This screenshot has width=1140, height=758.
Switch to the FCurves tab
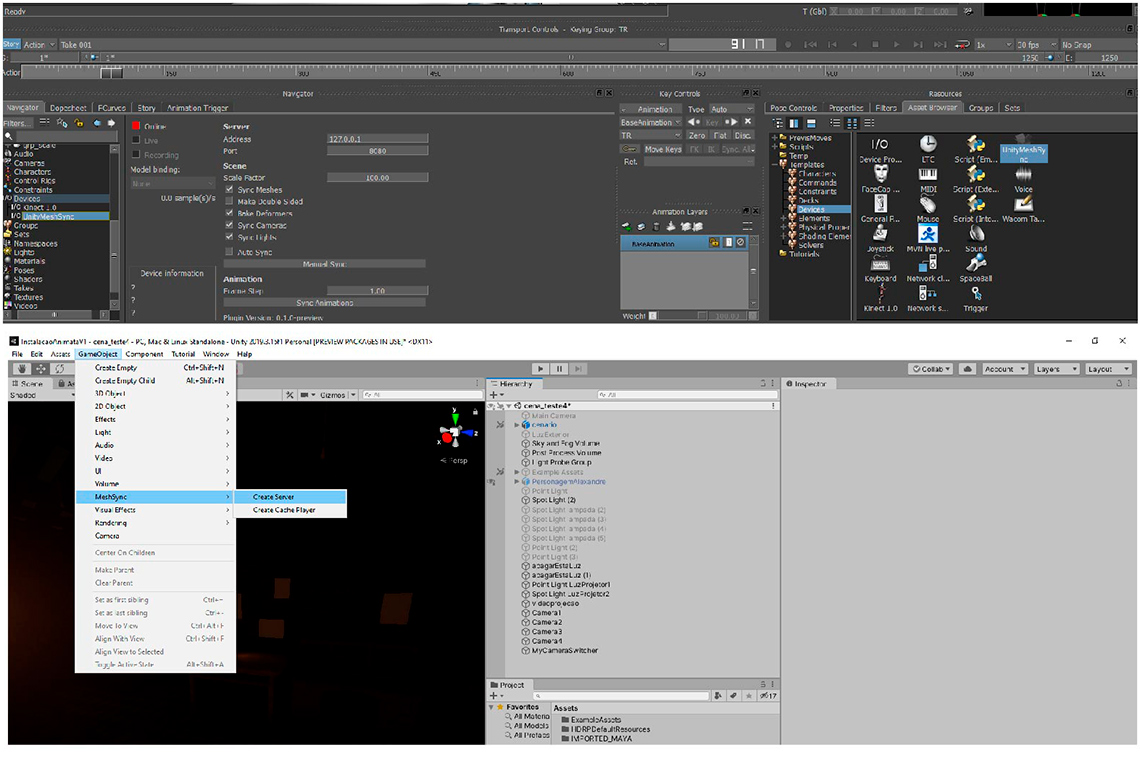point(111,108)
